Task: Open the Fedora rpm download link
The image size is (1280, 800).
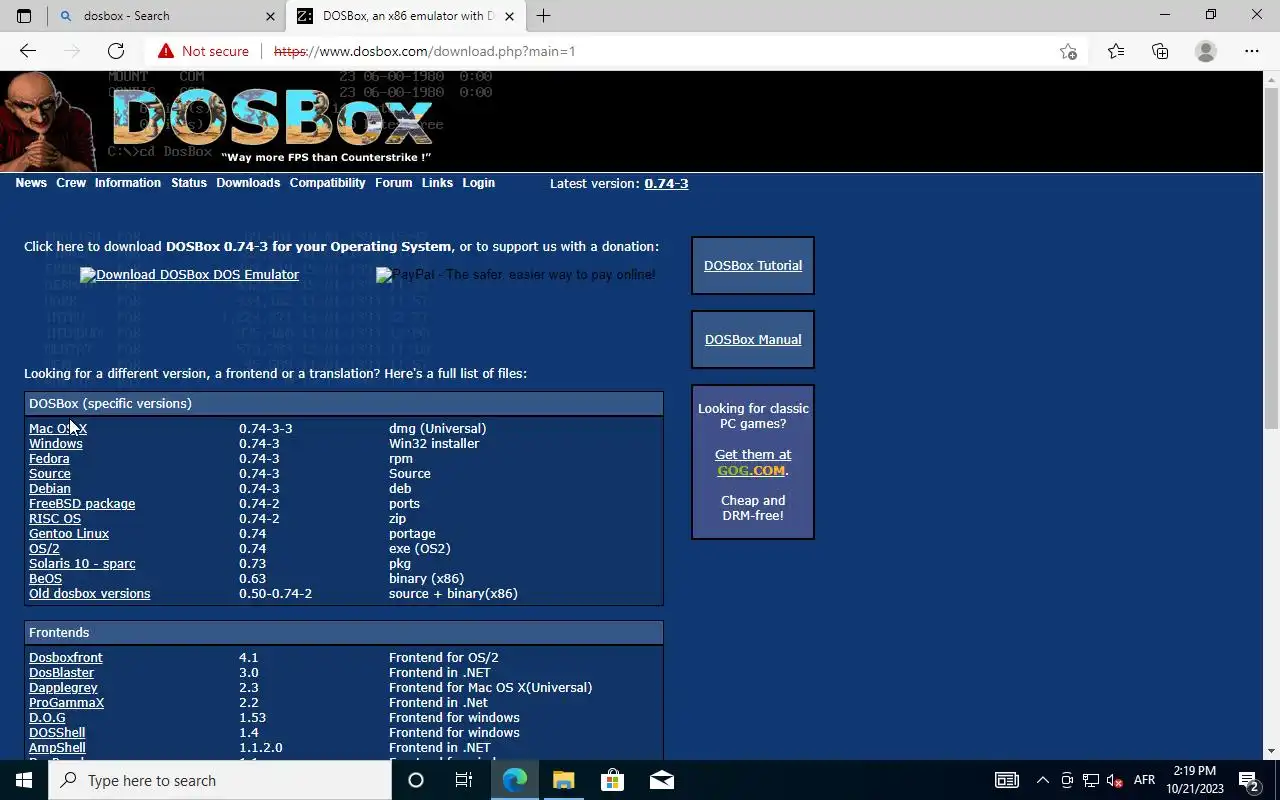Action: [49, 459]
